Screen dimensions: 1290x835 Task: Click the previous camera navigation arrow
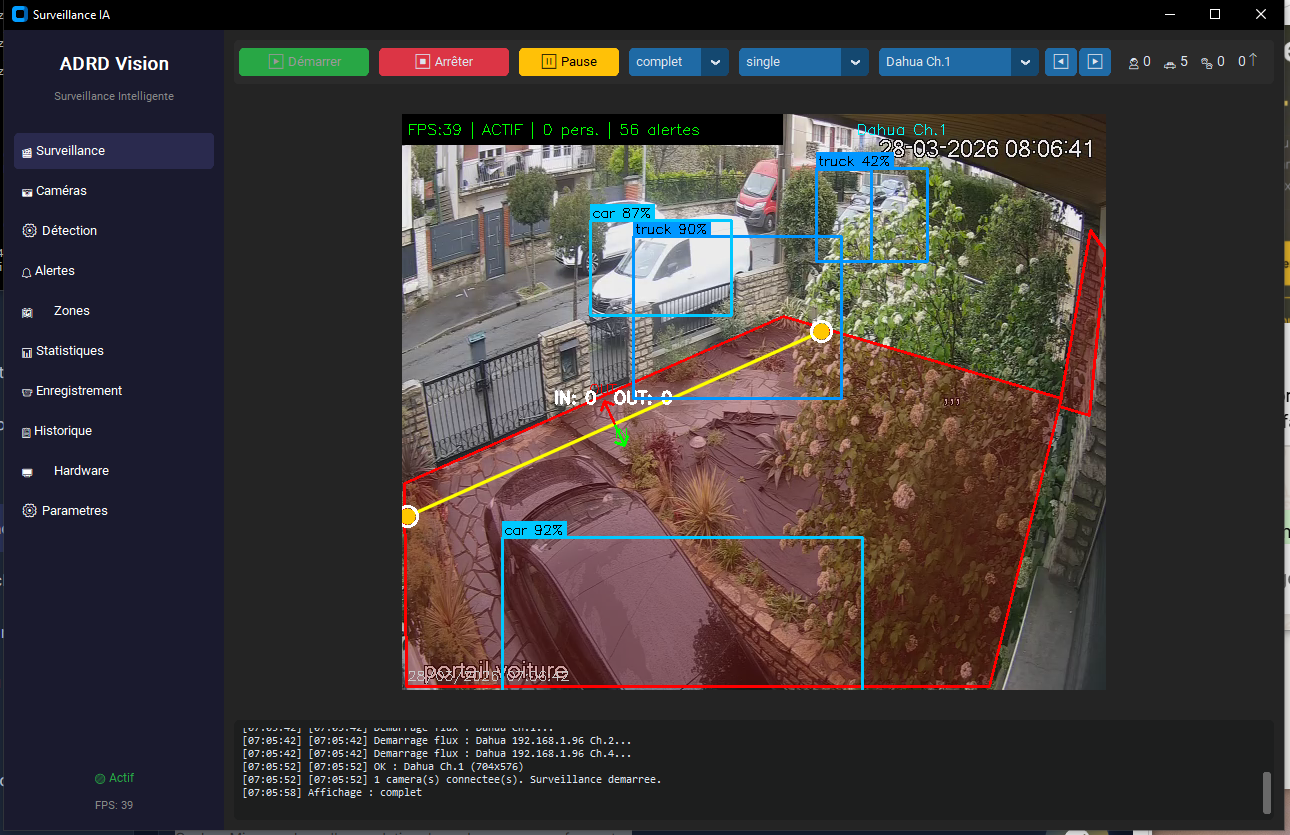(x=1060, y=61)
